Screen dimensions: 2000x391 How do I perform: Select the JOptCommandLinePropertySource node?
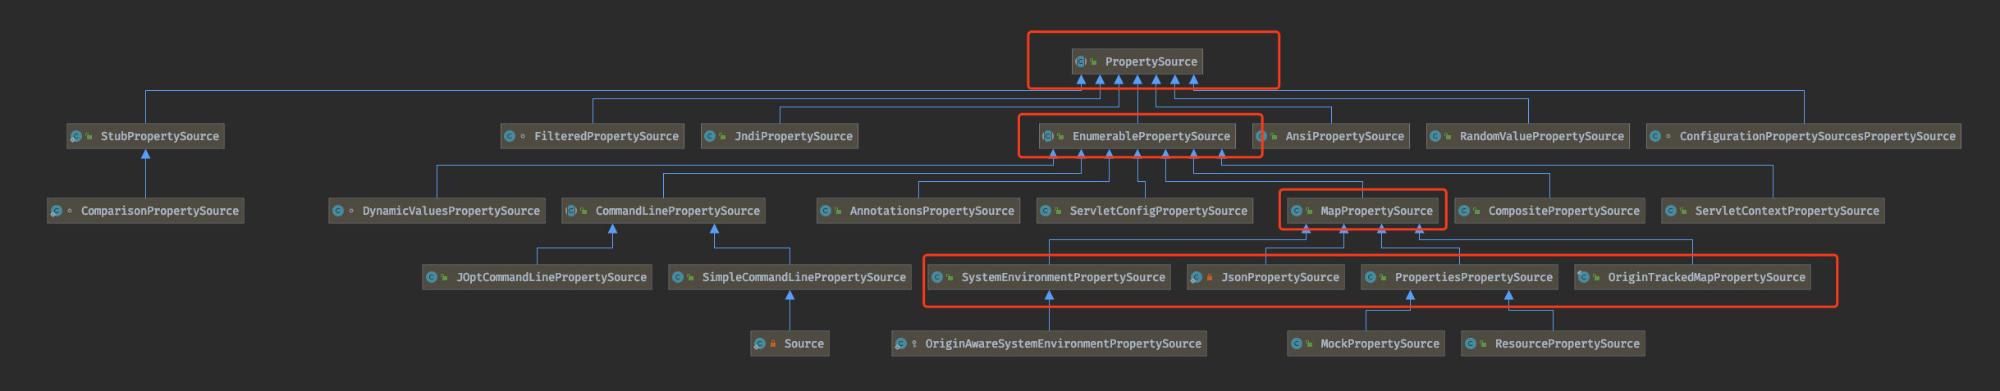pos(537,278)
